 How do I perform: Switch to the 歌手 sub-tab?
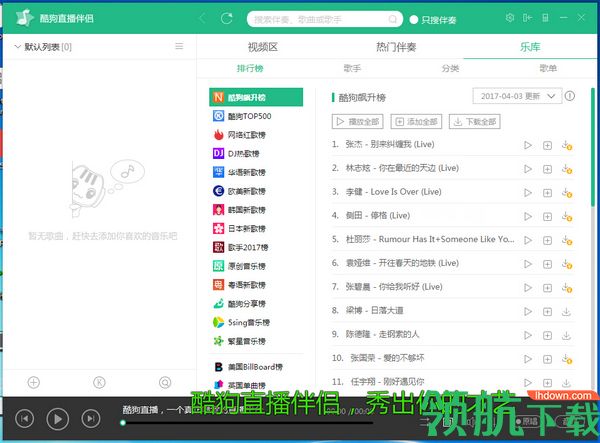pyautogui.click(x=352, y=68)
